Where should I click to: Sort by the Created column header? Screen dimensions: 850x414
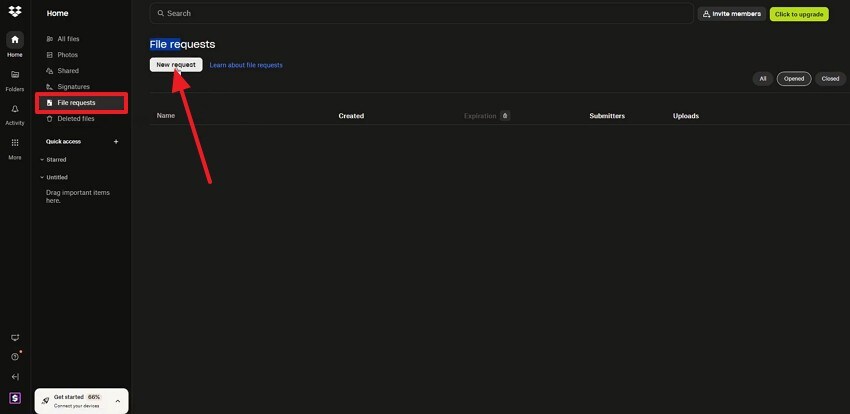351,116
